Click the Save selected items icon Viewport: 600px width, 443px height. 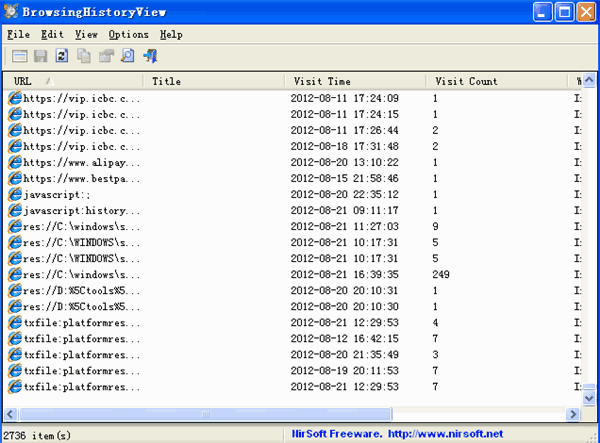pos(41,56)
